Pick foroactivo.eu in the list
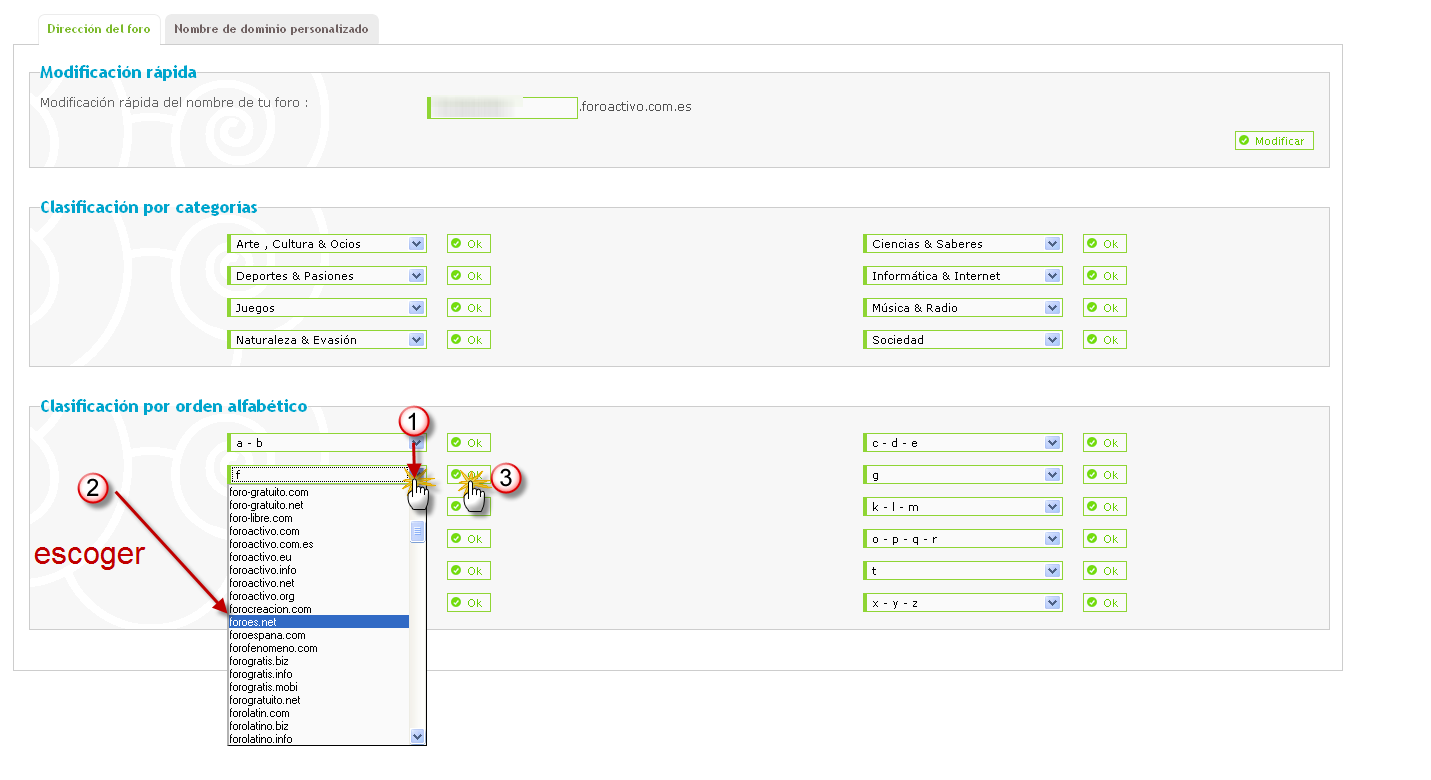Viewport: 1431px width, 780px height. [318, 557]
